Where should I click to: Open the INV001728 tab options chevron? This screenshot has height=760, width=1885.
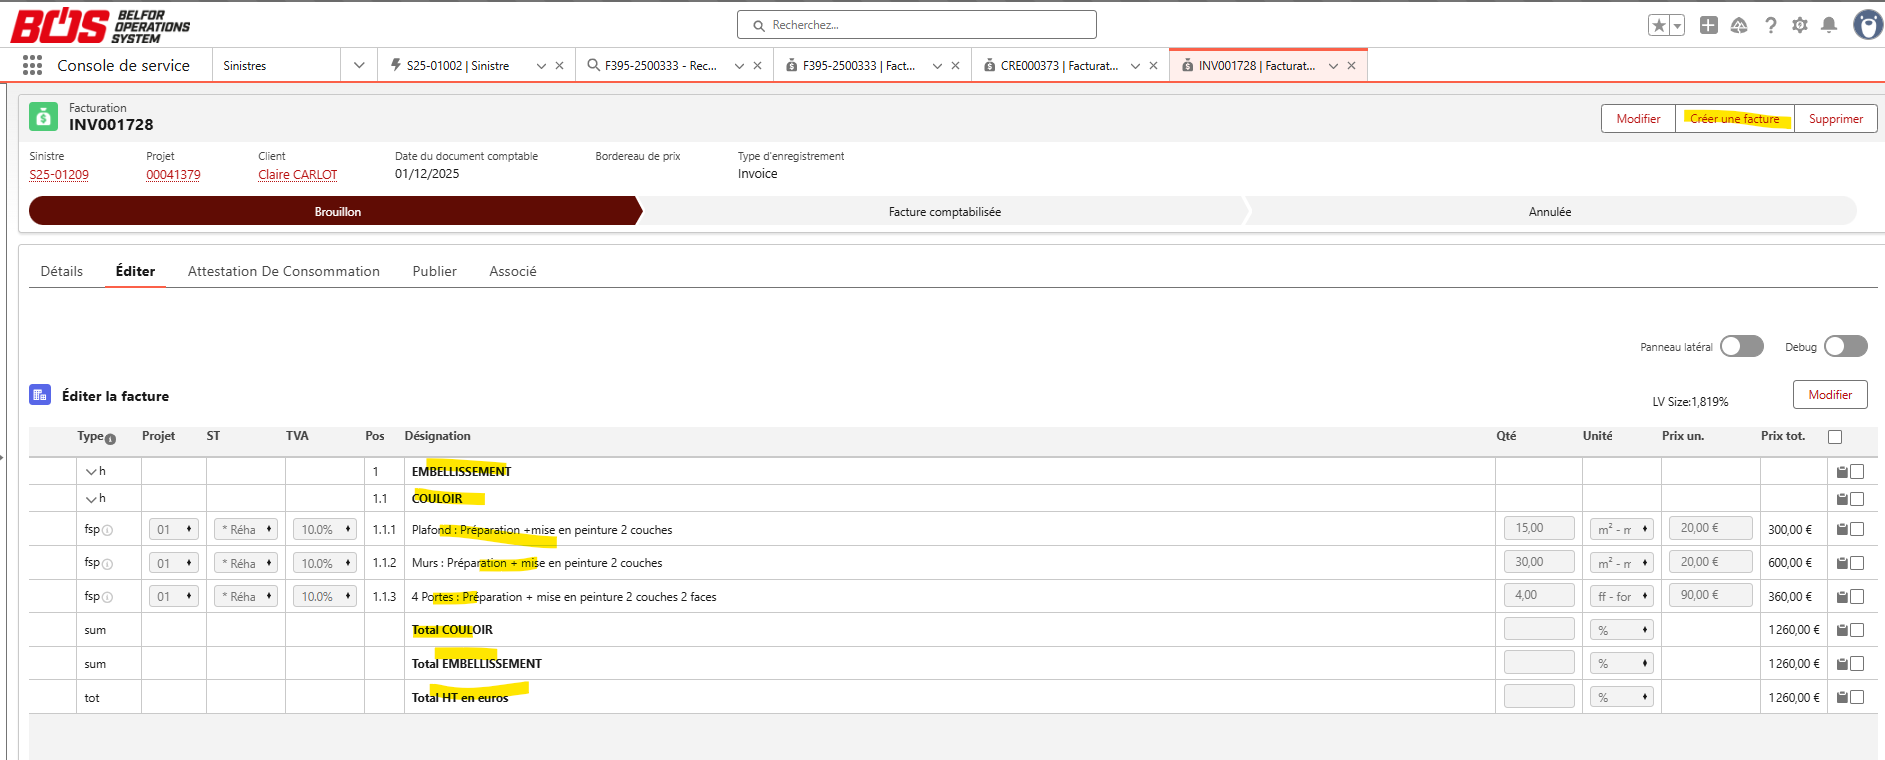pos(1333,66)
